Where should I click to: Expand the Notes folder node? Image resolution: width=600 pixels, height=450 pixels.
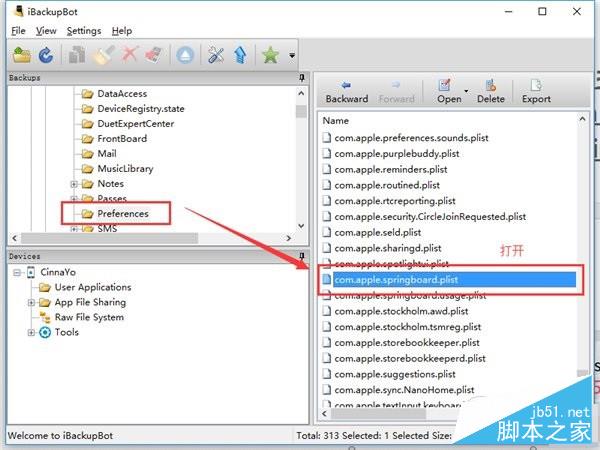(x=74, y=184)
